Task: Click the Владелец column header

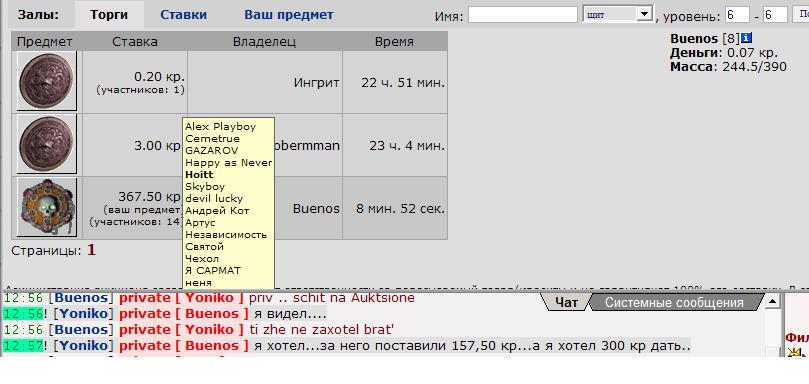Action: point(264,41)
